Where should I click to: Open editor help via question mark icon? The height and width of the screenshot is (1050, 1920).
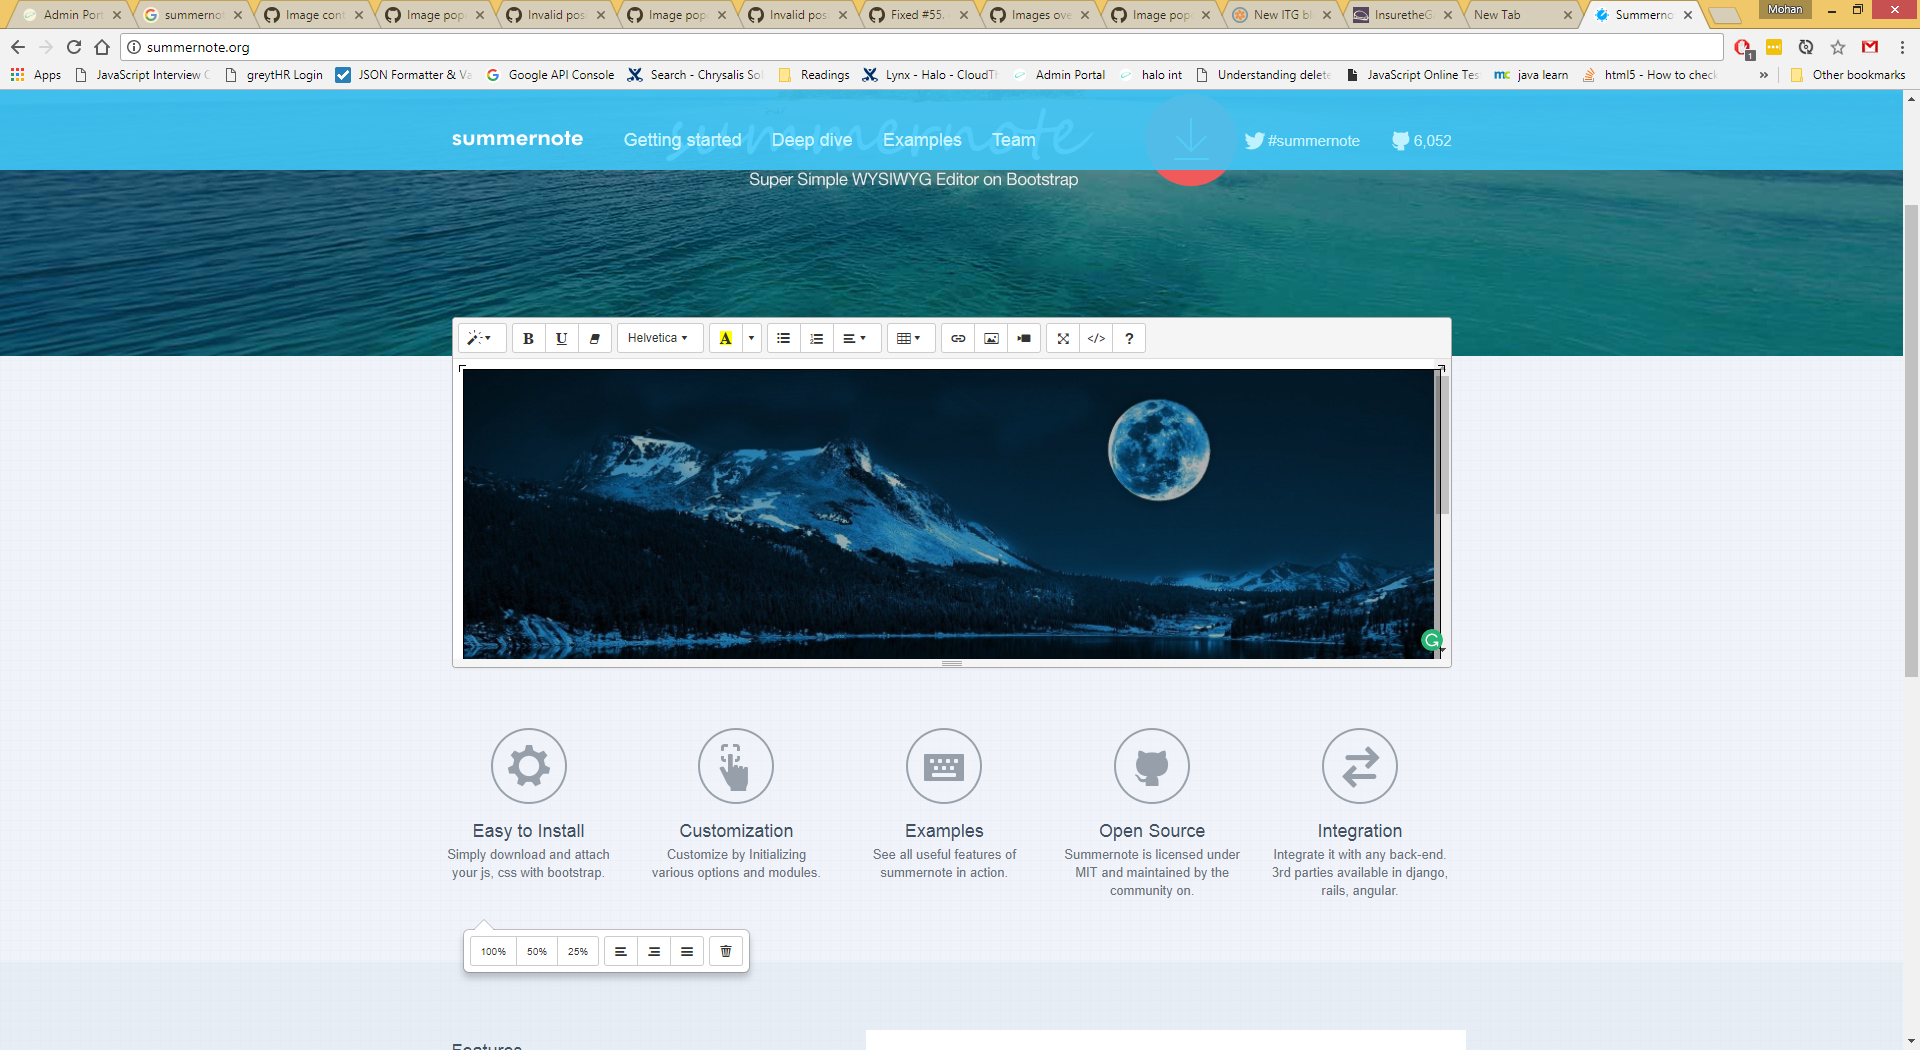1129,338
